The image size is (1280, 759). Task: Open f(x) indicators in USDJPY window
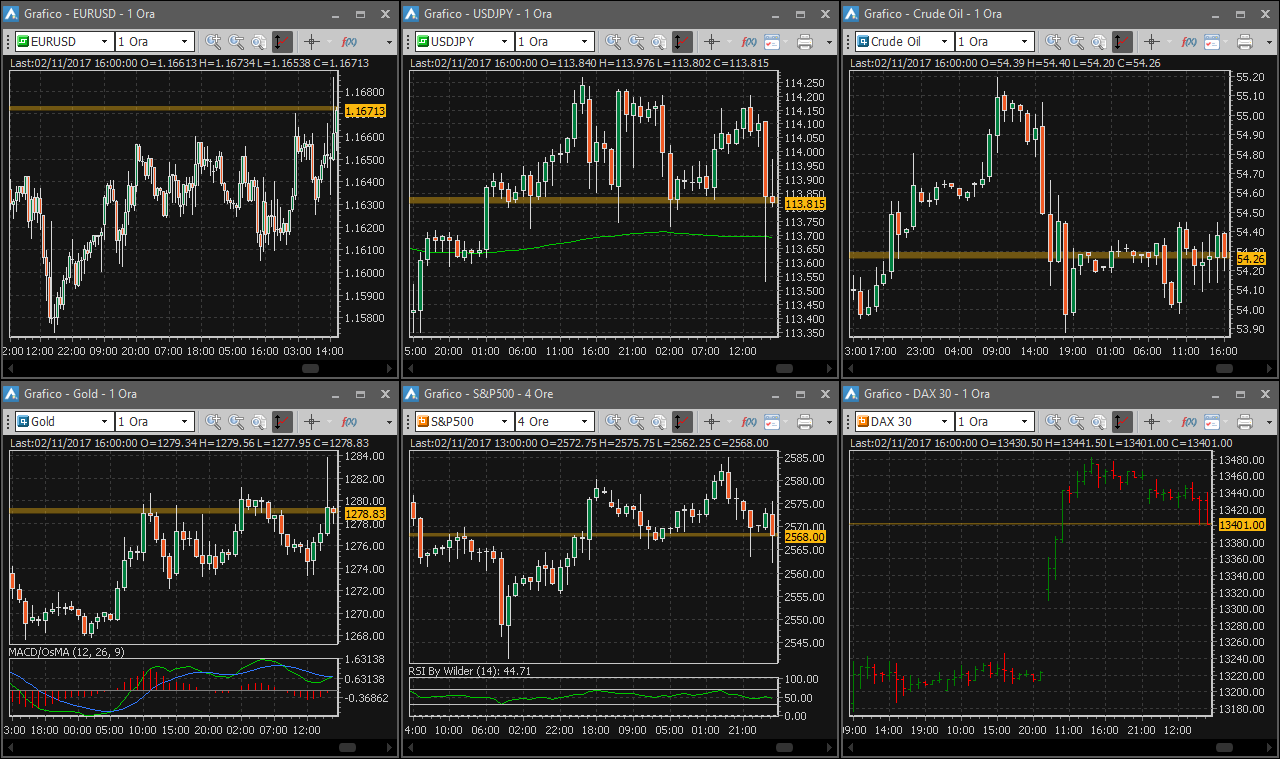[x=749, y=42]
